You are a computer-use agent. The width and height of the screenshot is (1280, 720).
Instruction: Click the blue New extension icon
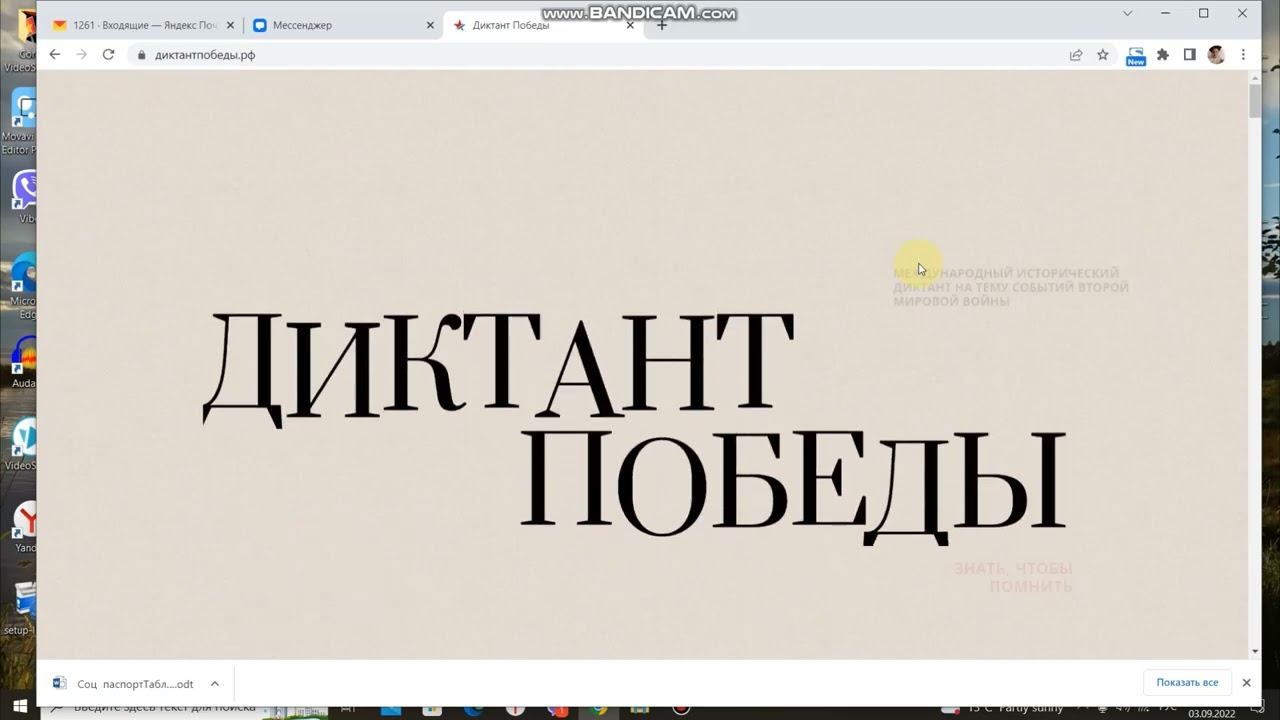click(1136, 56)
